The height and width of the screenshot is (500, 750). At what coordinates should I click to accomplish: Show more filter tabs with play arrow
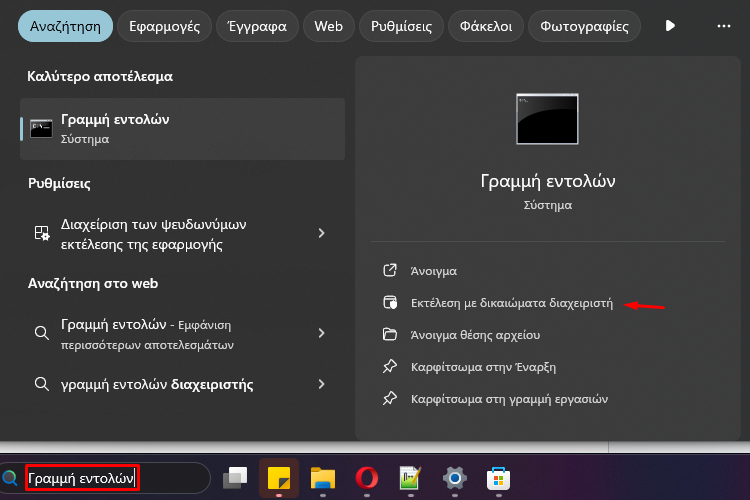[670, 26]
